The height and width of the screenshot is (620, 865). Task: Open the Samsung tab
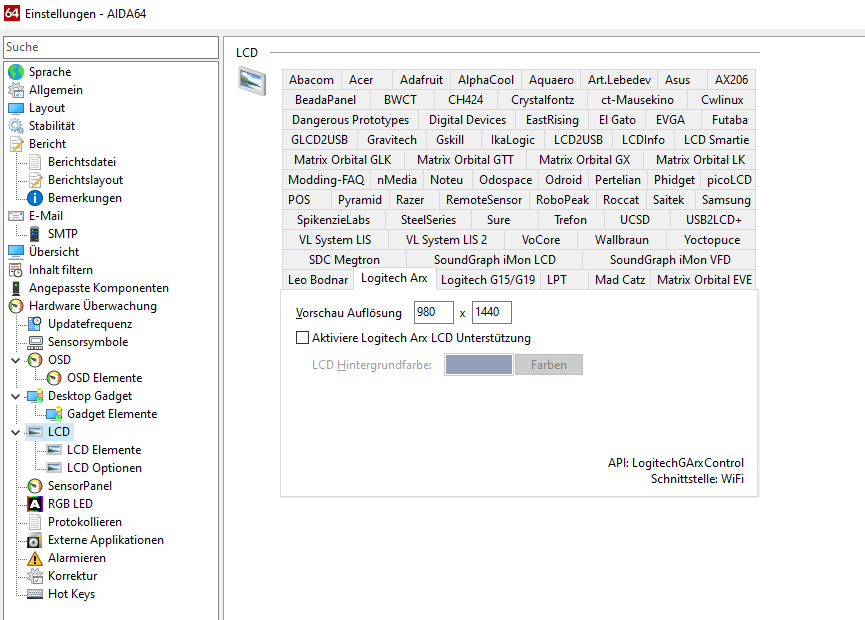click(x=726, y=200)
